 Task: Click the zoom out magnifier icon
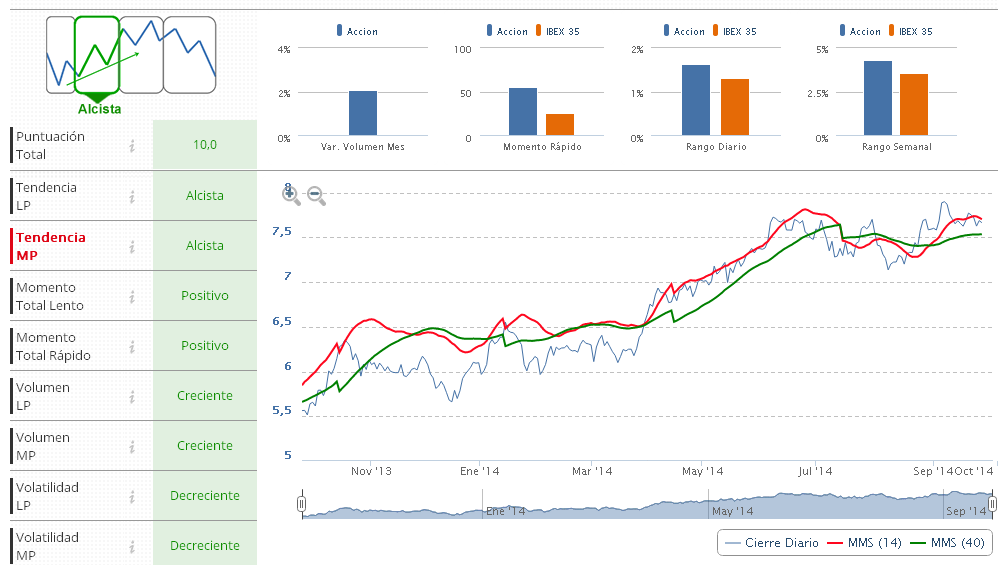click(x=316, y=196)
